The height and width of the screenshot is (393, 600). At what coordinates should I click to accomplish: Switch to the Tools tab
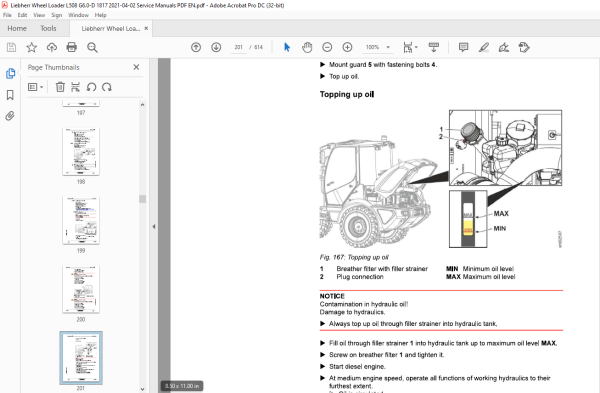pos(48,28)
